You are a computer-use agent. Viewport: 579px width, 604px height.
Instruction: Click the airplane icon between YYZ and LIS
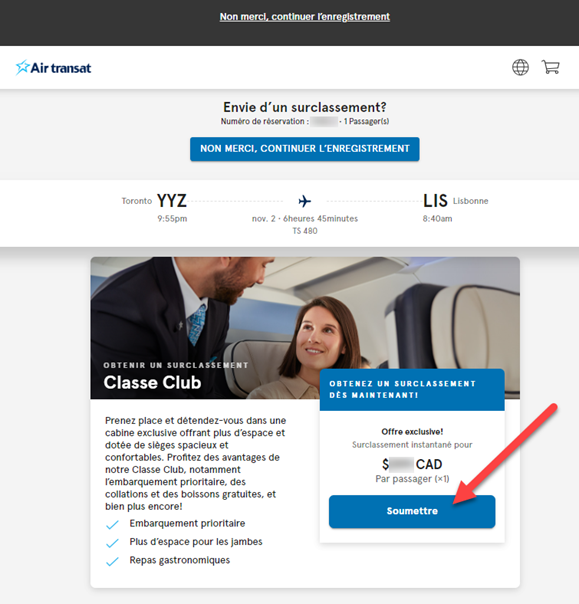point(305,201)
